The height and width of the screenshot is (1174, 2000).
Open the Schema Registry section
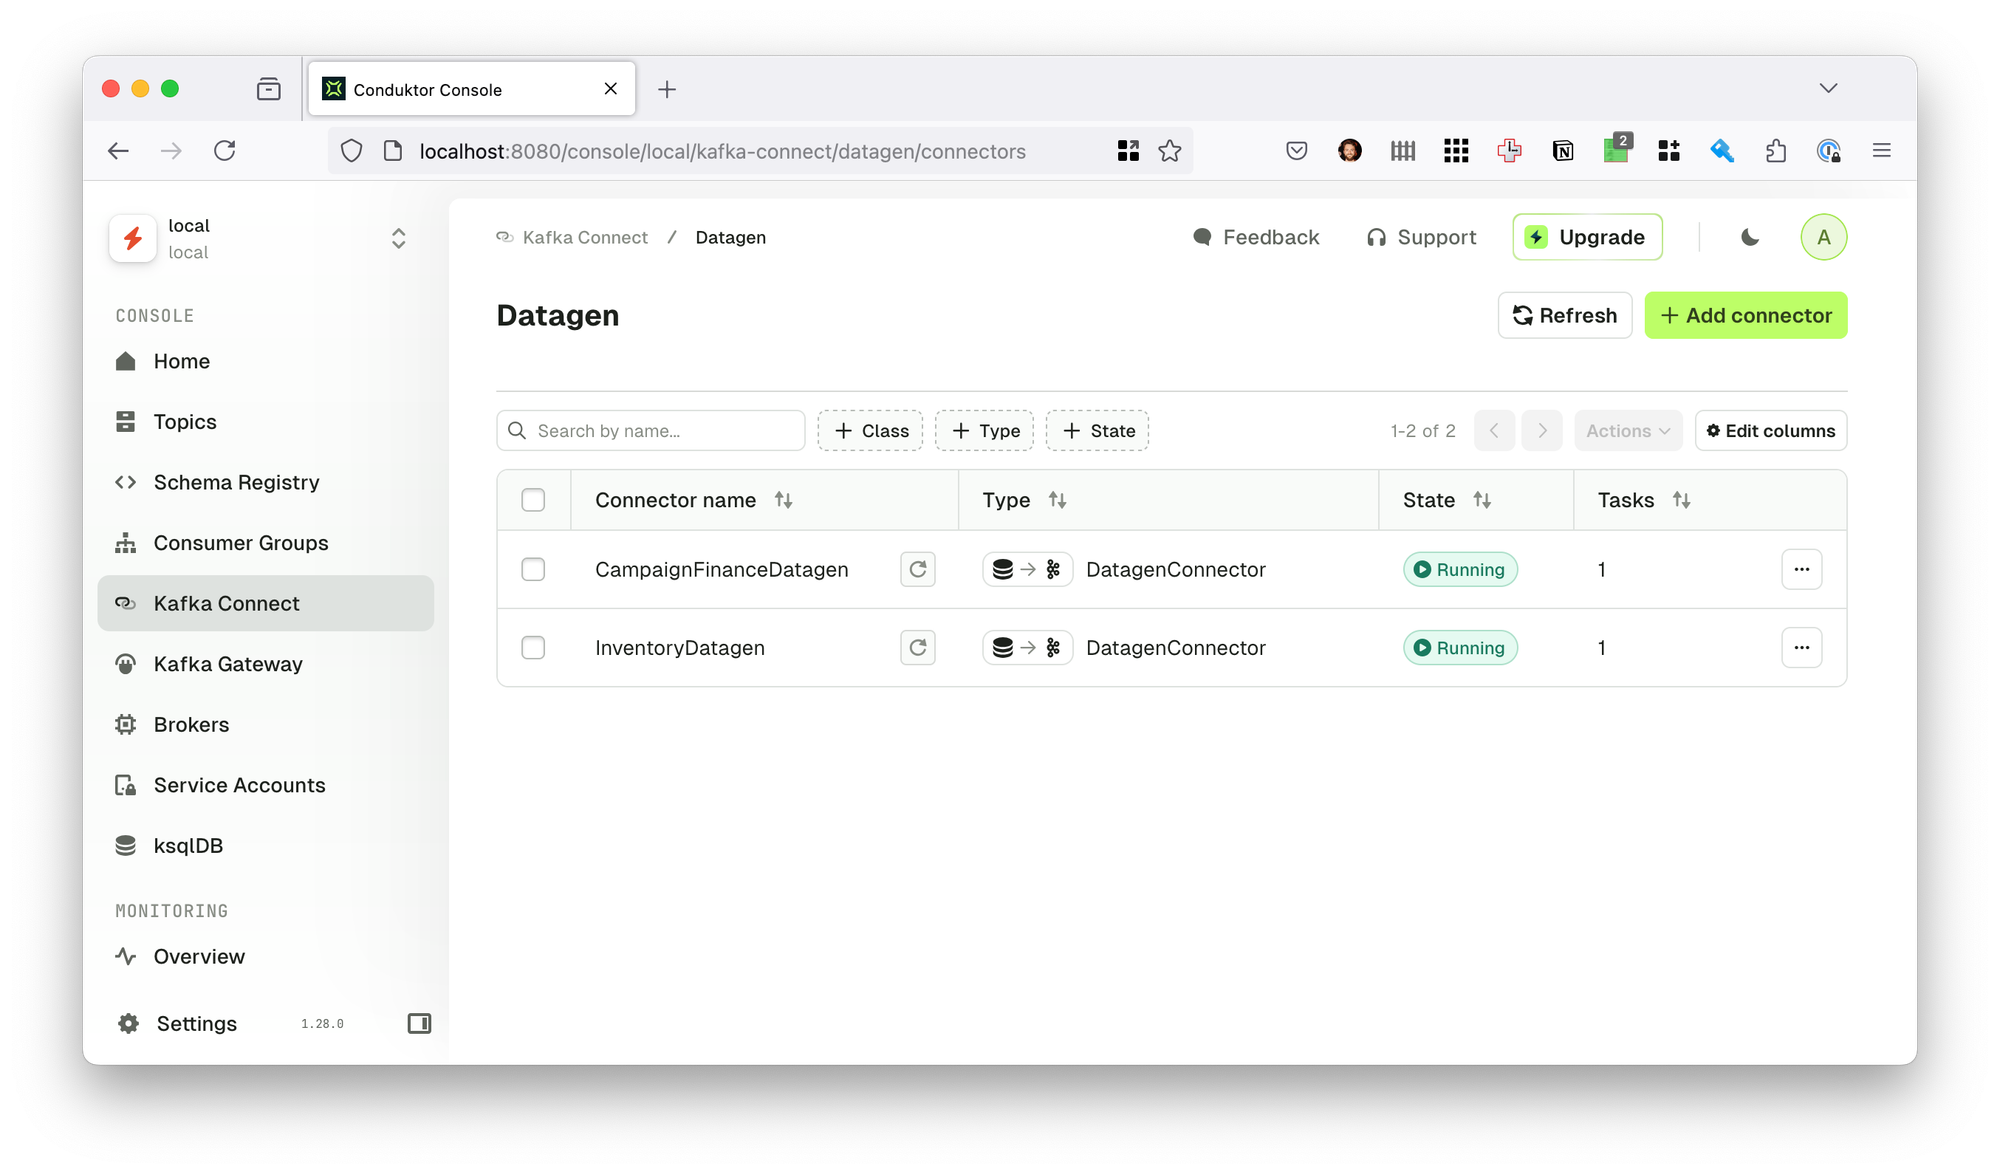tap(235, 482)
